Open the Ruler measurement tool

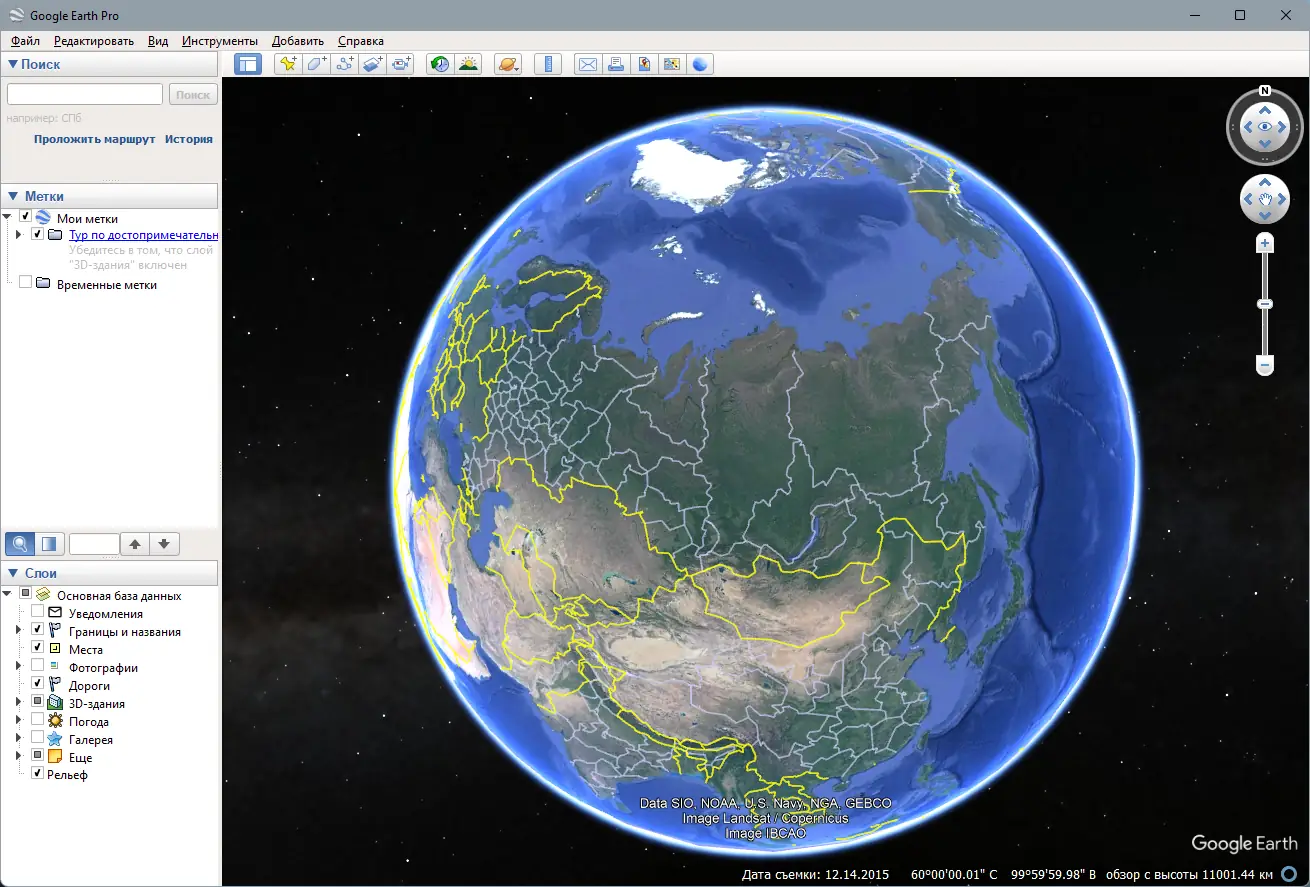tap(548, 63)
